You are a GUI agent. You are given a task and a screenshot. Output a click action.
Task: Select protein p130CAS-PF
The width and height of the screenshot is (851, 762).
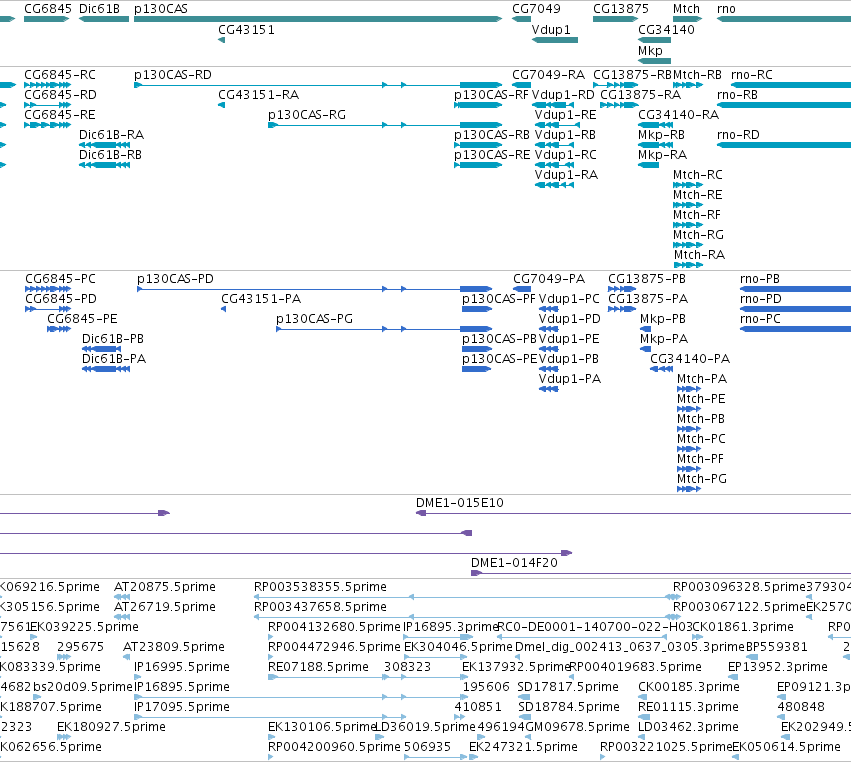(477, 309)
